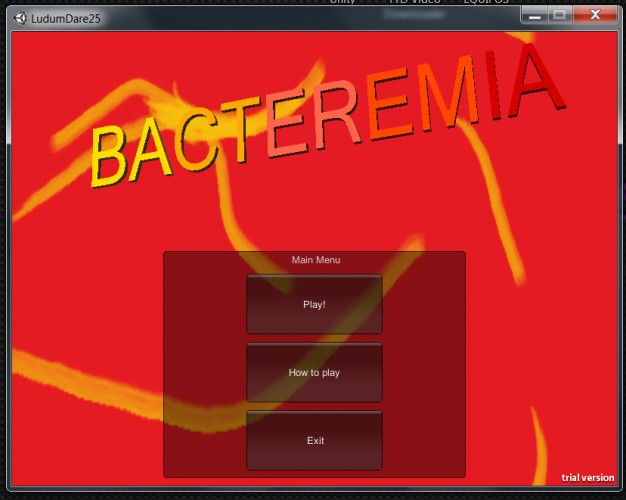Maximize the LudumDare25 game window
Screen dimensions: 626x500
(560, 16)
